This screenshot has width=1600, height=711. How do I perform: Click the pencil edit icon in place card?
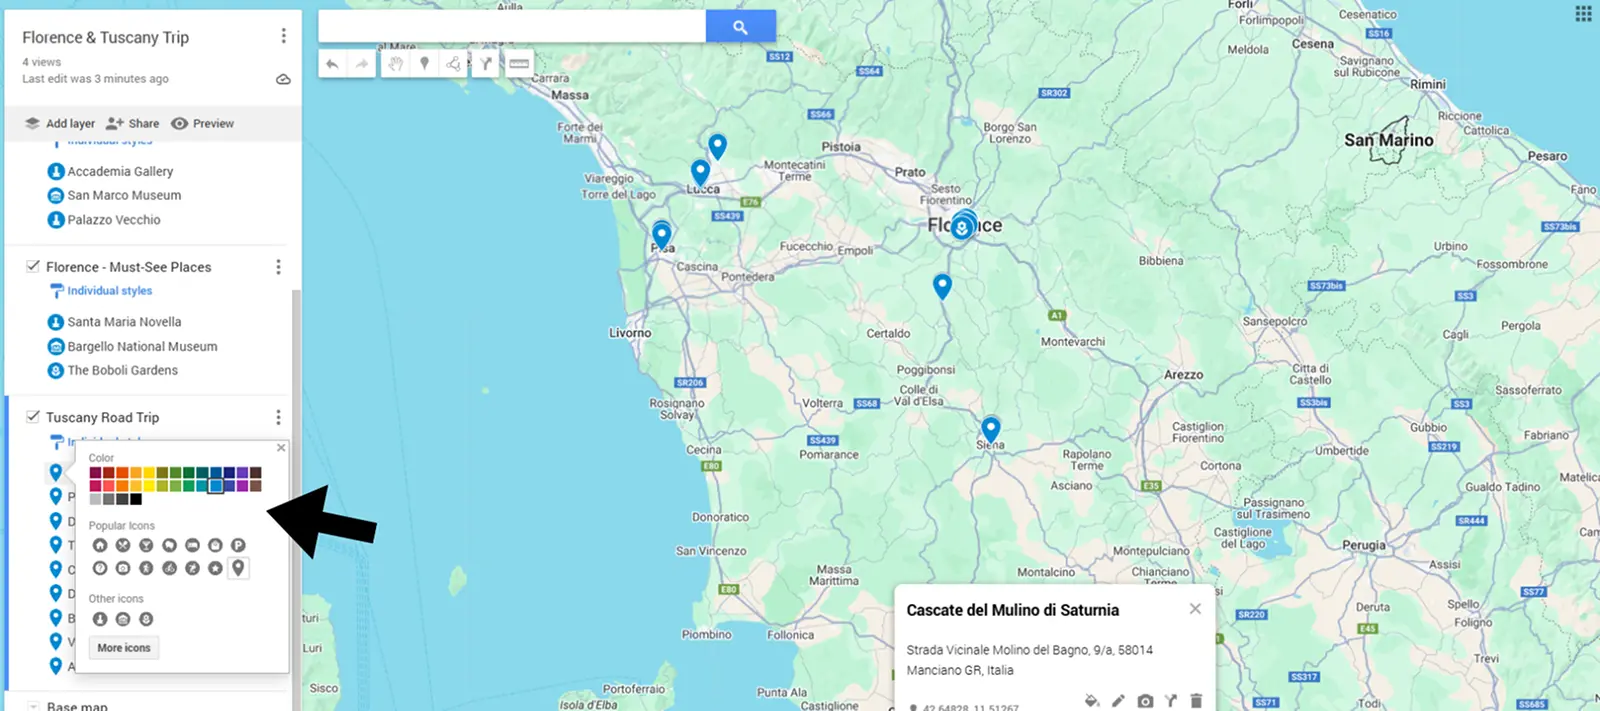(1118, 701)
